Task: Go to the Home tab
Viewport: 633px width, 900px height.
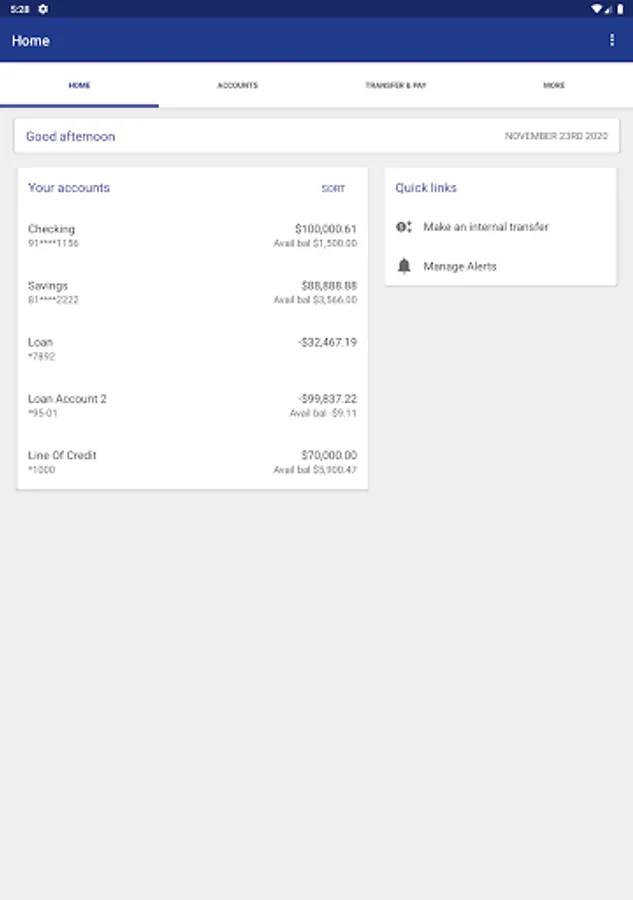Action: coord(79,86)
